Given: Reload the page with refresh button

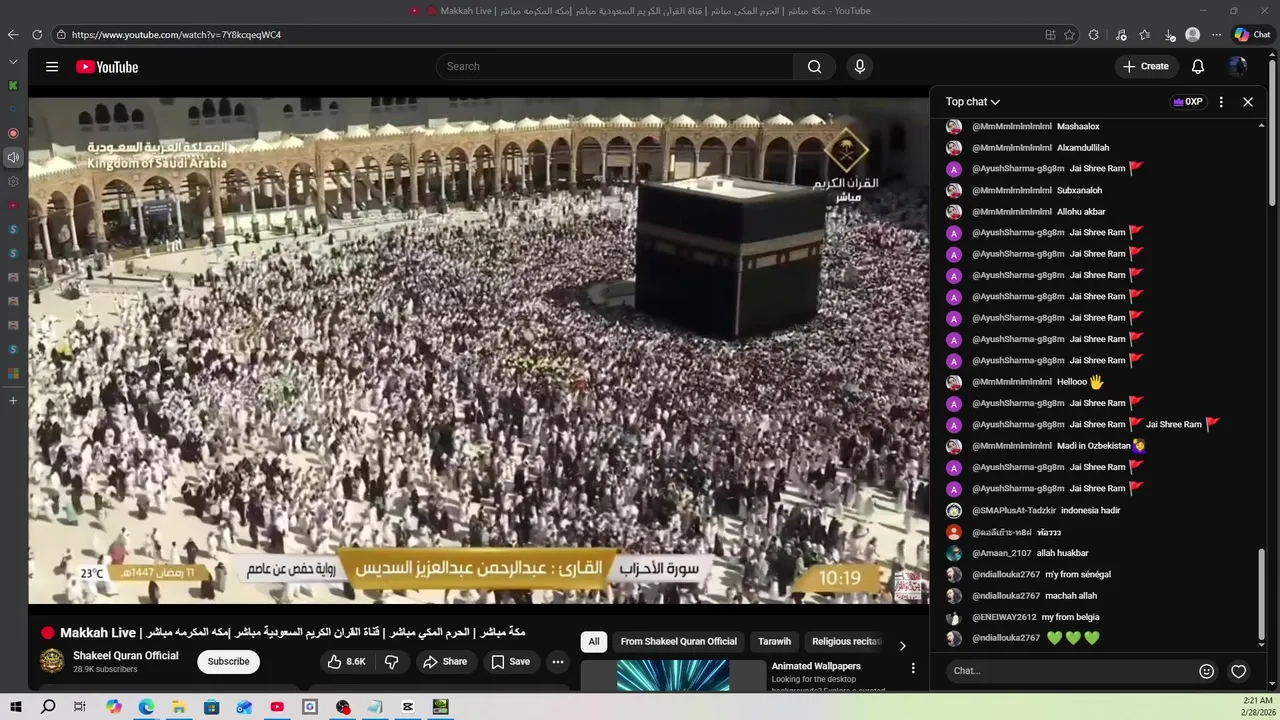Looking at the screenshot, I should click(37, 35).
